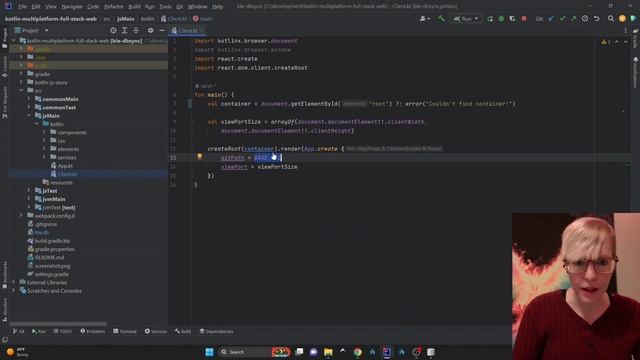Click Collapse All in Project panel
The height and width of the screenshot is (360, 640).
136,31
